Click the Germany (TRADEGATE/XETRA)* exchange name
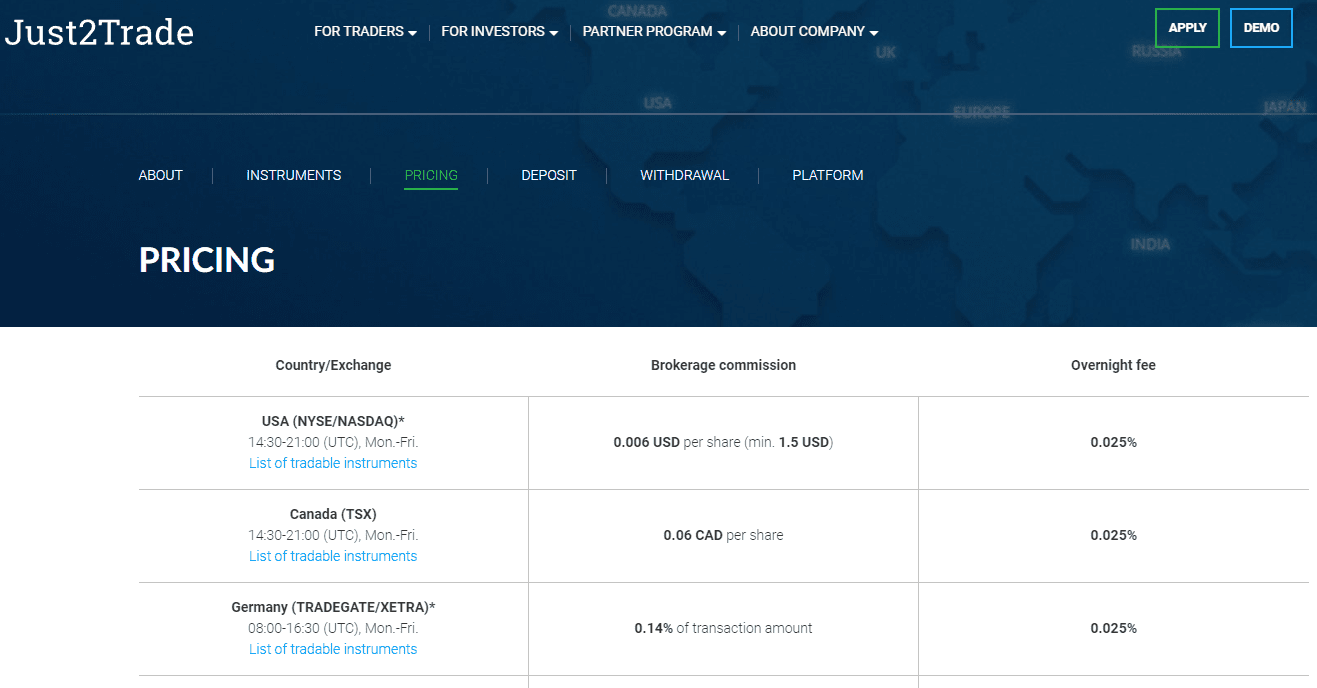The width and height of the screenshot is (1317, 688). coord(333,607)
